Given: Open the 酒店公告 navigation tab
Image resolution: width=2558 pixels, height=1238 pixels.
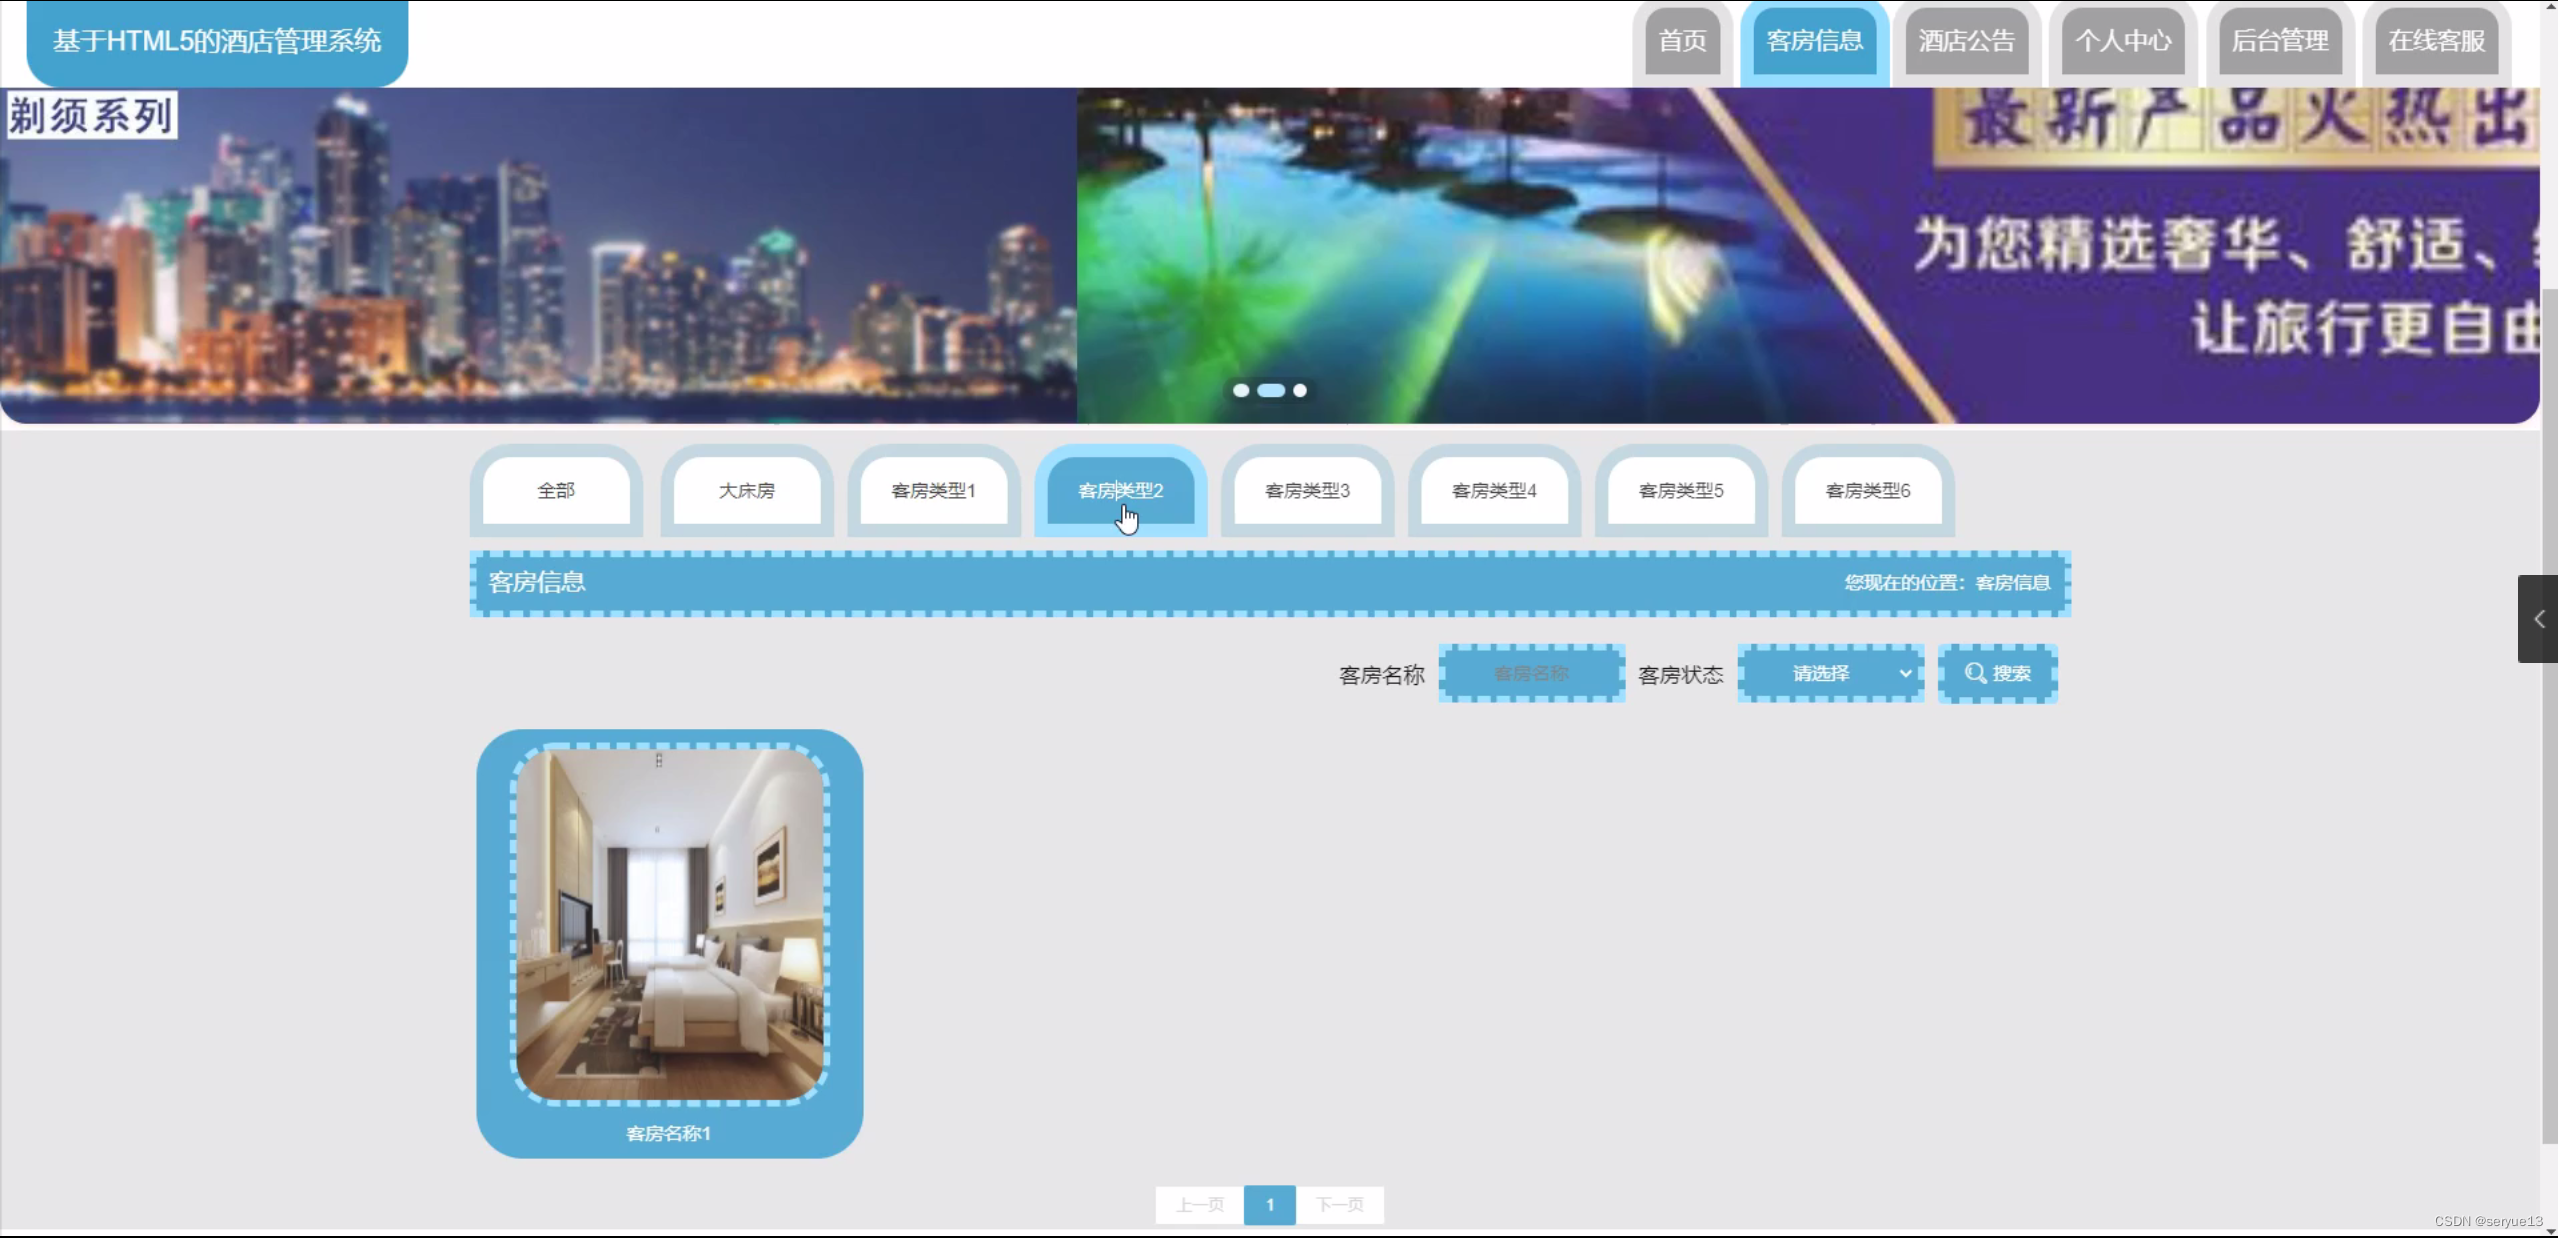Looking at the screenshot, I should [1966, 41].
